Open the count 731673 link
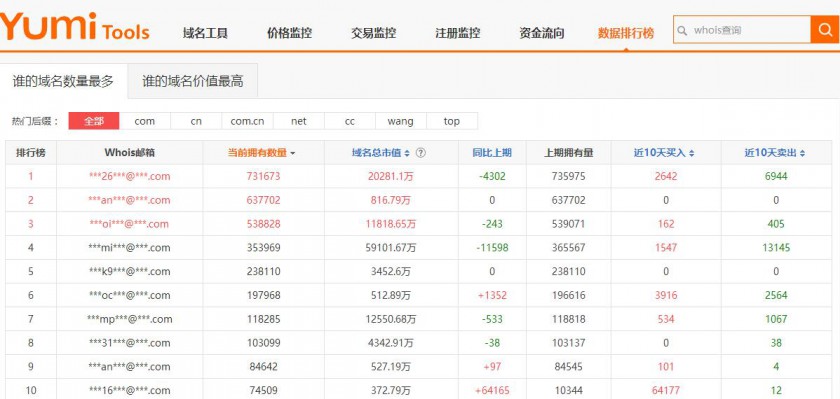The width and height of the screenshot is (840, 399). click(264, 176)
